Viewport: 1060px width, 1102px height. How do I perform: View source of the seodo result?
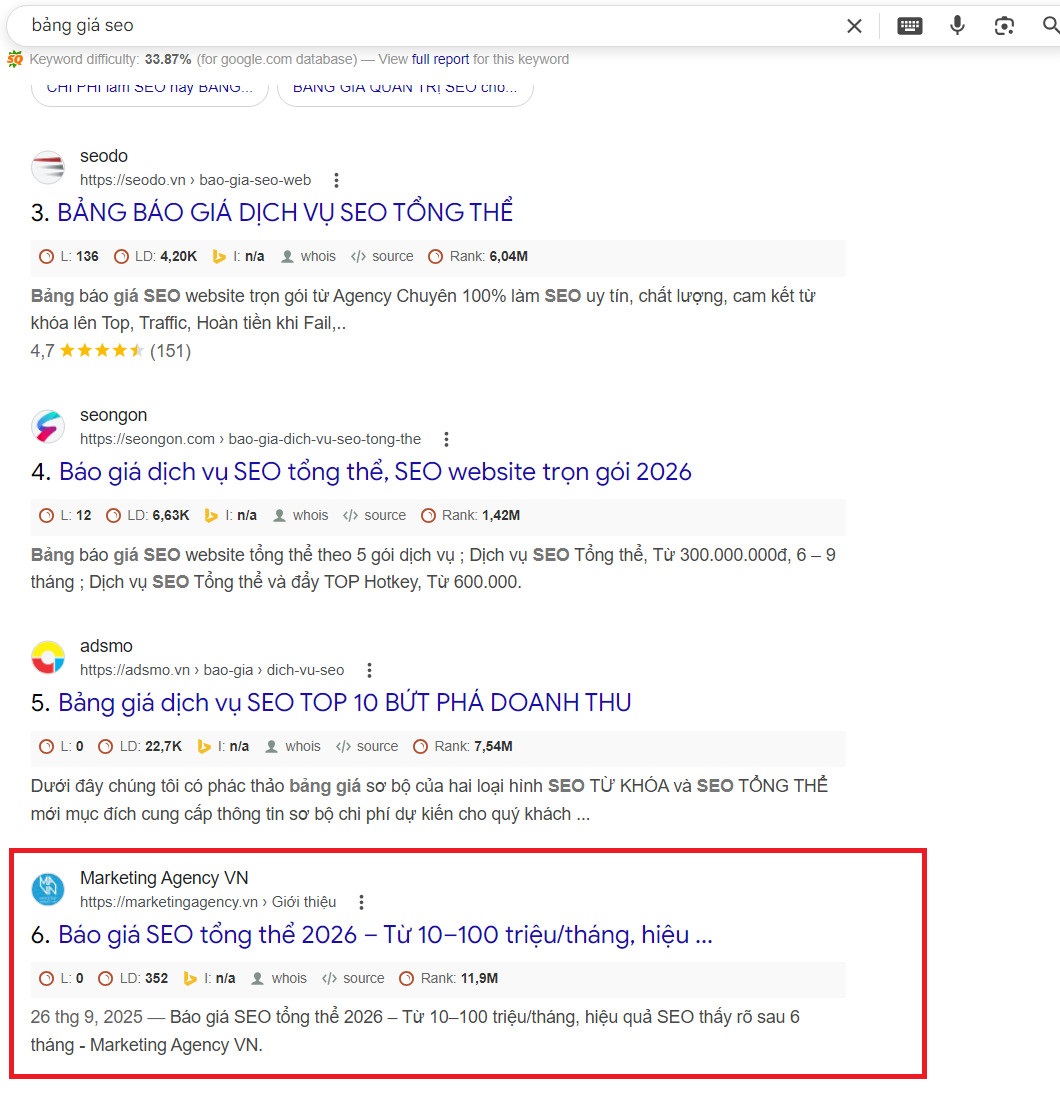tap(382, 257)
